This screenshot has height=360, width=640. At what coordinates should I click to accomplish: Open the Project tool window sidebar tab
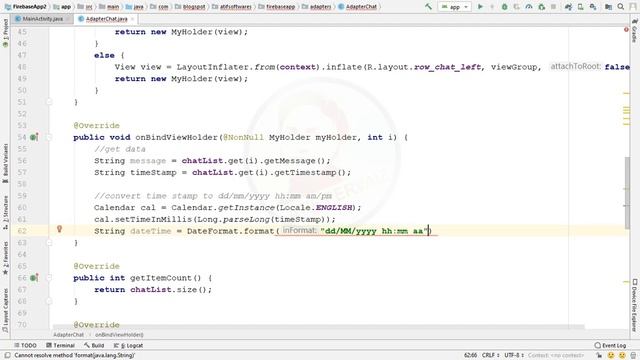[5, 33]
